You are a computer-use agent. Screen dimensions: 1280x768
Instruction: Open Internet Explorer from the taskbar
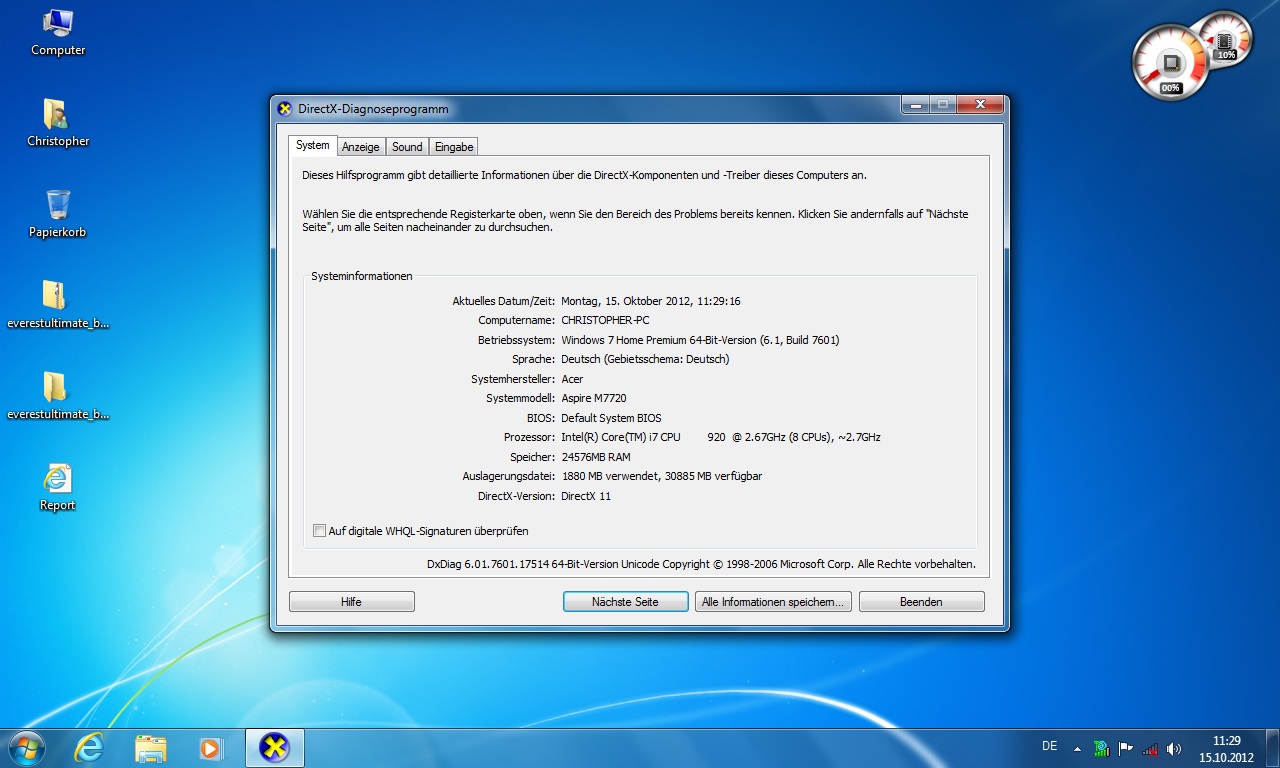tap(90, 747)
